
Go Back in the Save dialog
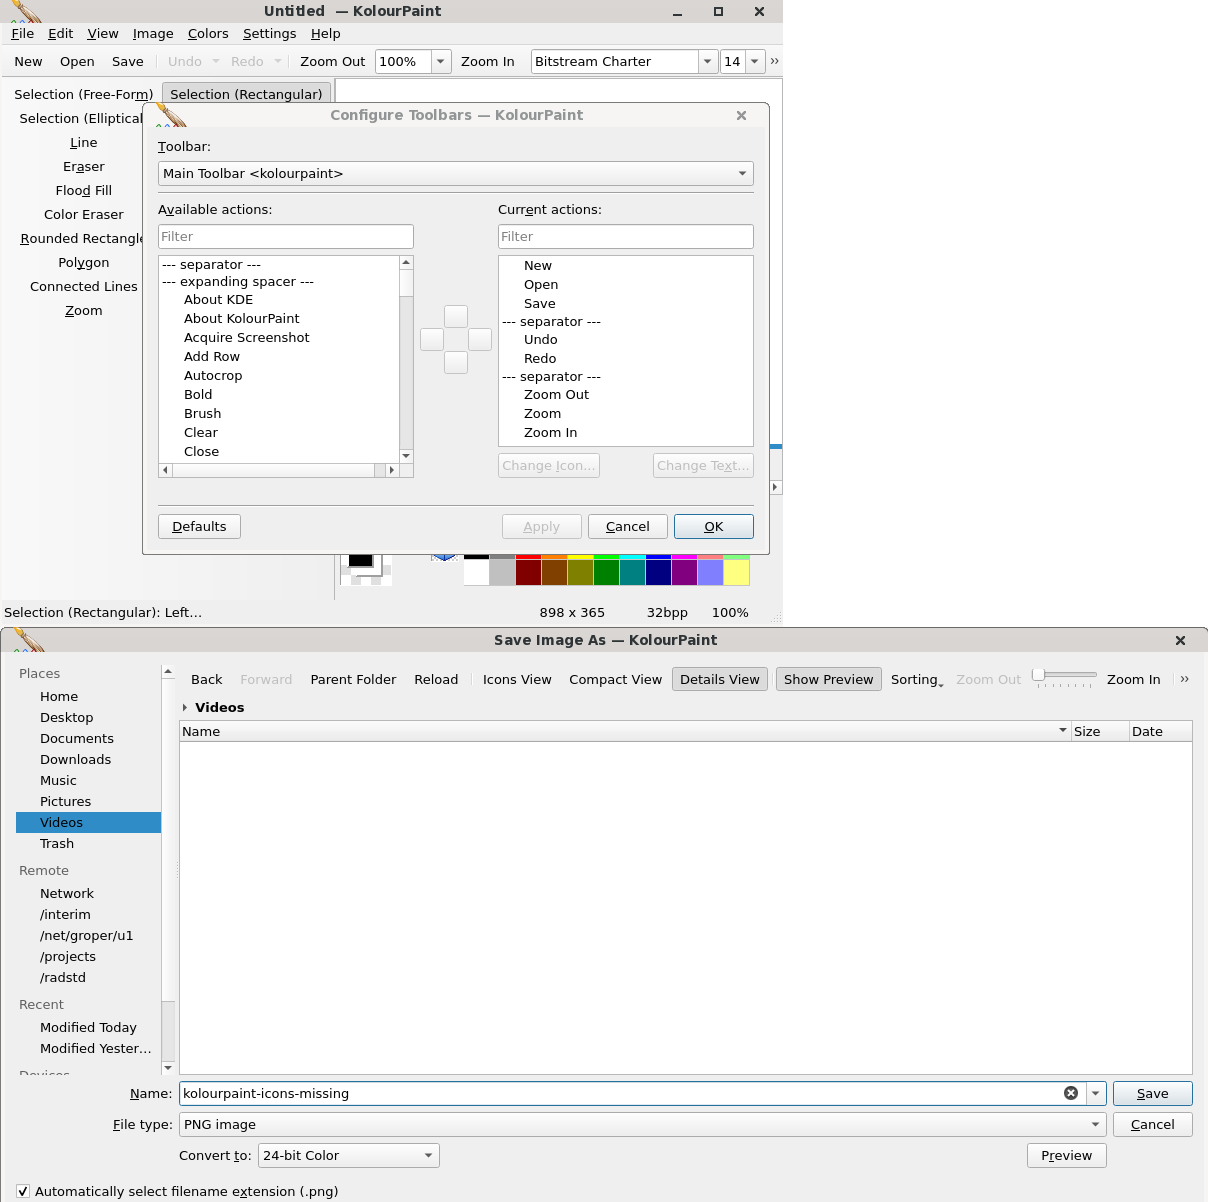pos(207,679)
